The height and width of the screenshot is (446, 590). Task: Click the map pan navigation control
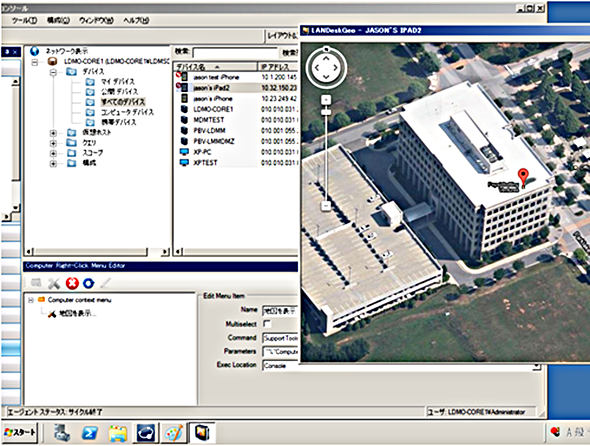pos(326,67)
